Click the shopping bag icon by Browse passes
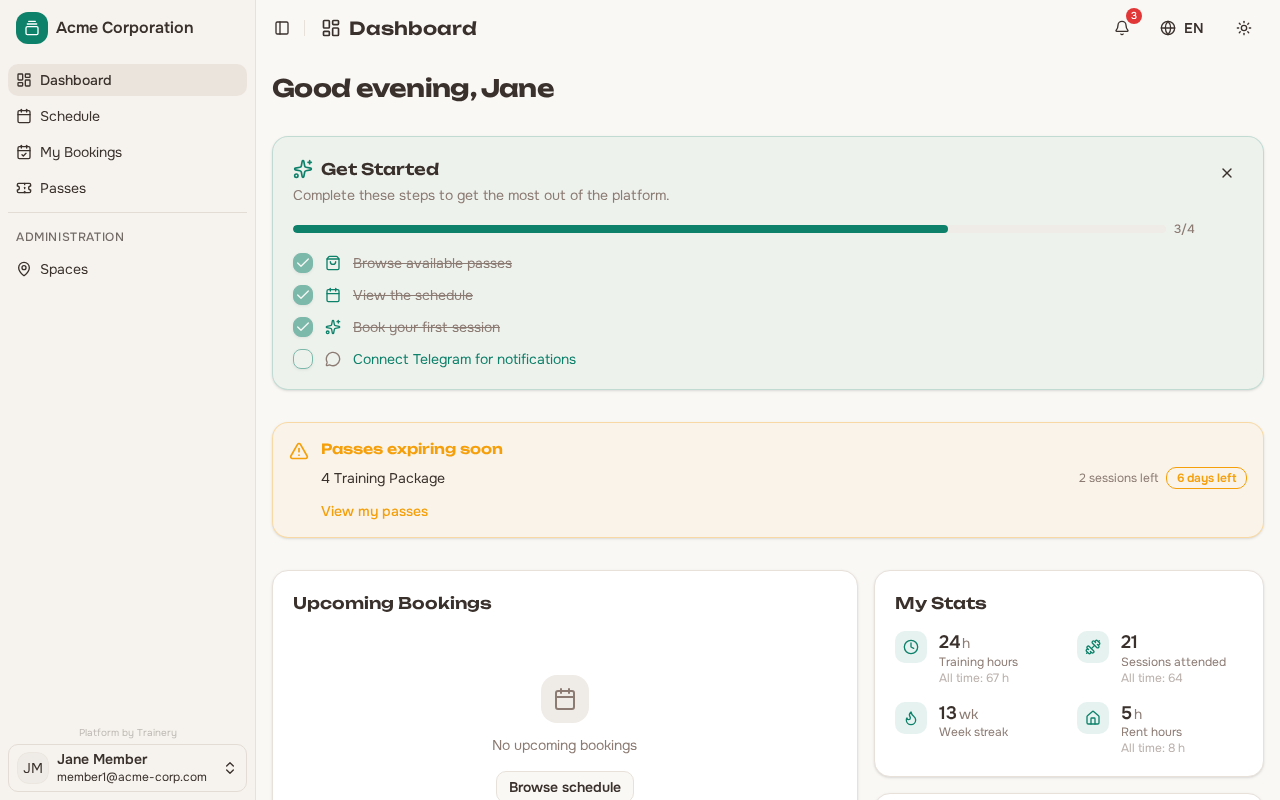 tap(333, 263)
